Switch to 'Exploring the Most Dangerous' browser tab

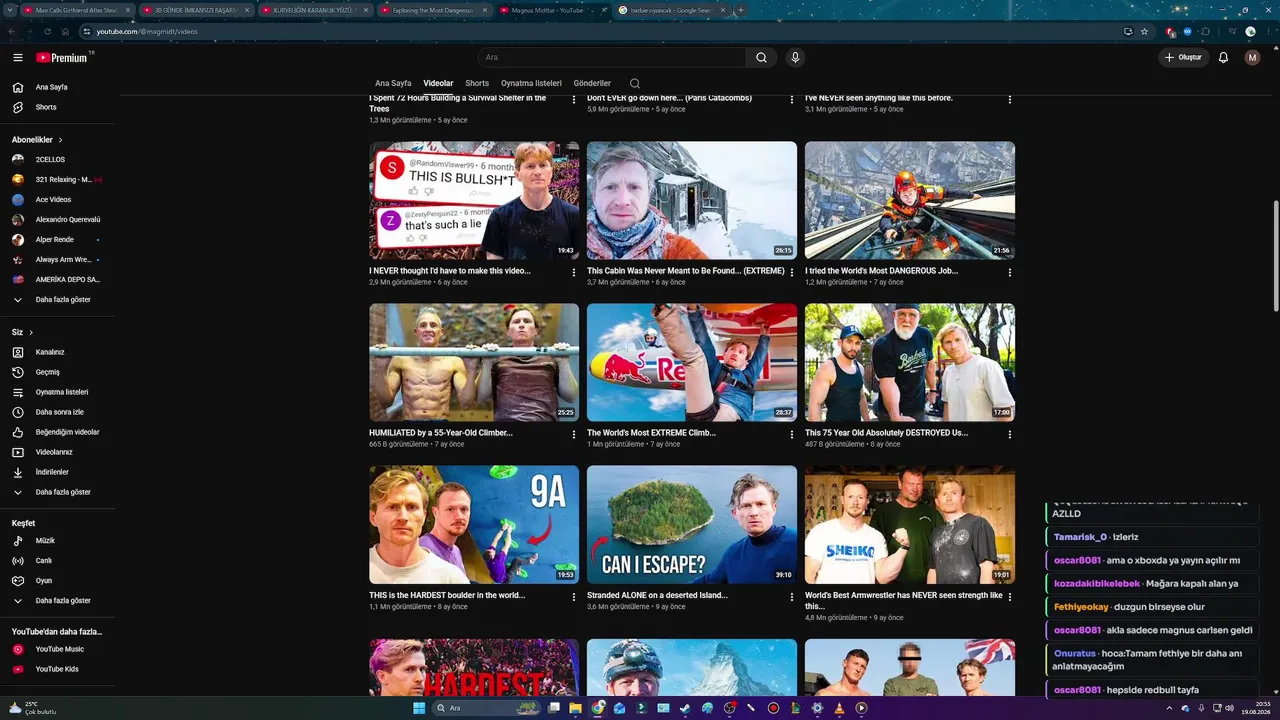click(435, 10)
